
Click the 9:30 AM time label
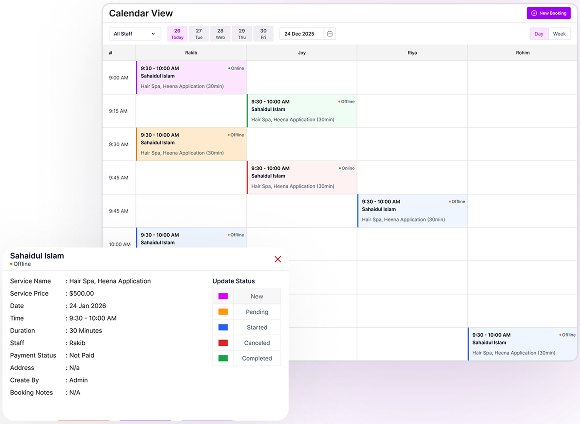[x=118, y=144]
